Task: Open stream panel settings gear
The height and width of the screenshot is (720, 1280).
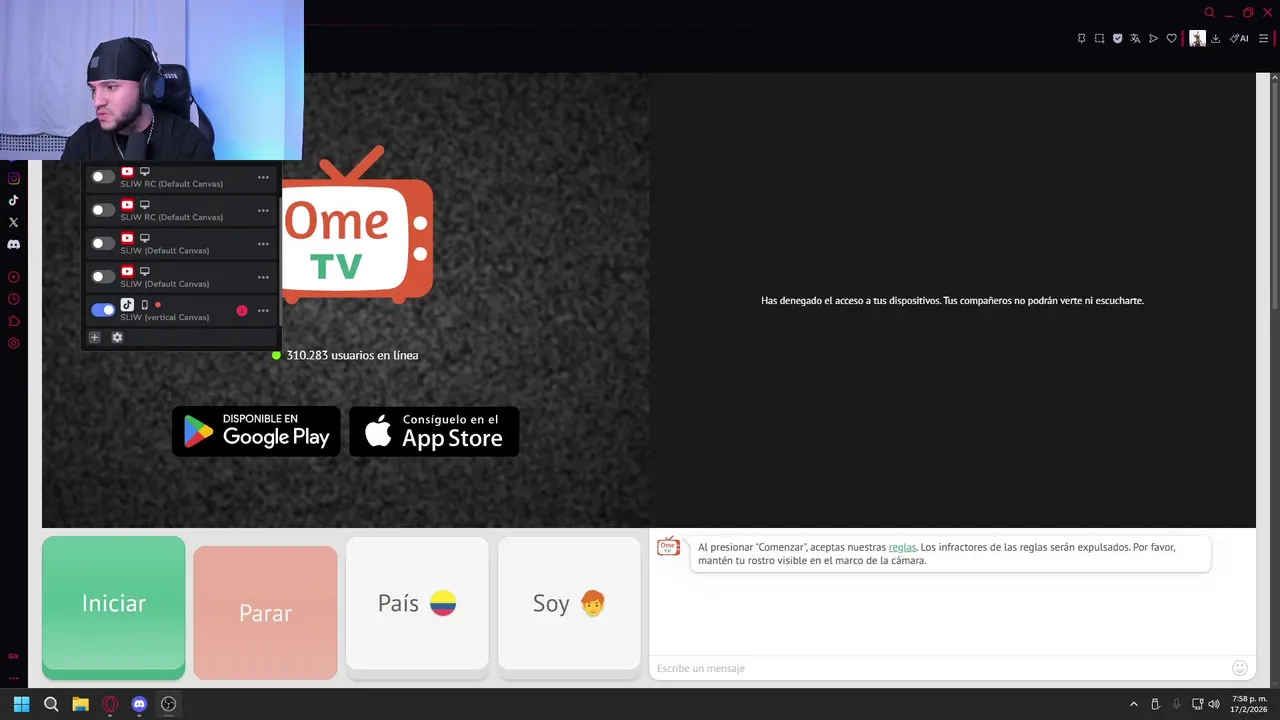Action: 117,337
